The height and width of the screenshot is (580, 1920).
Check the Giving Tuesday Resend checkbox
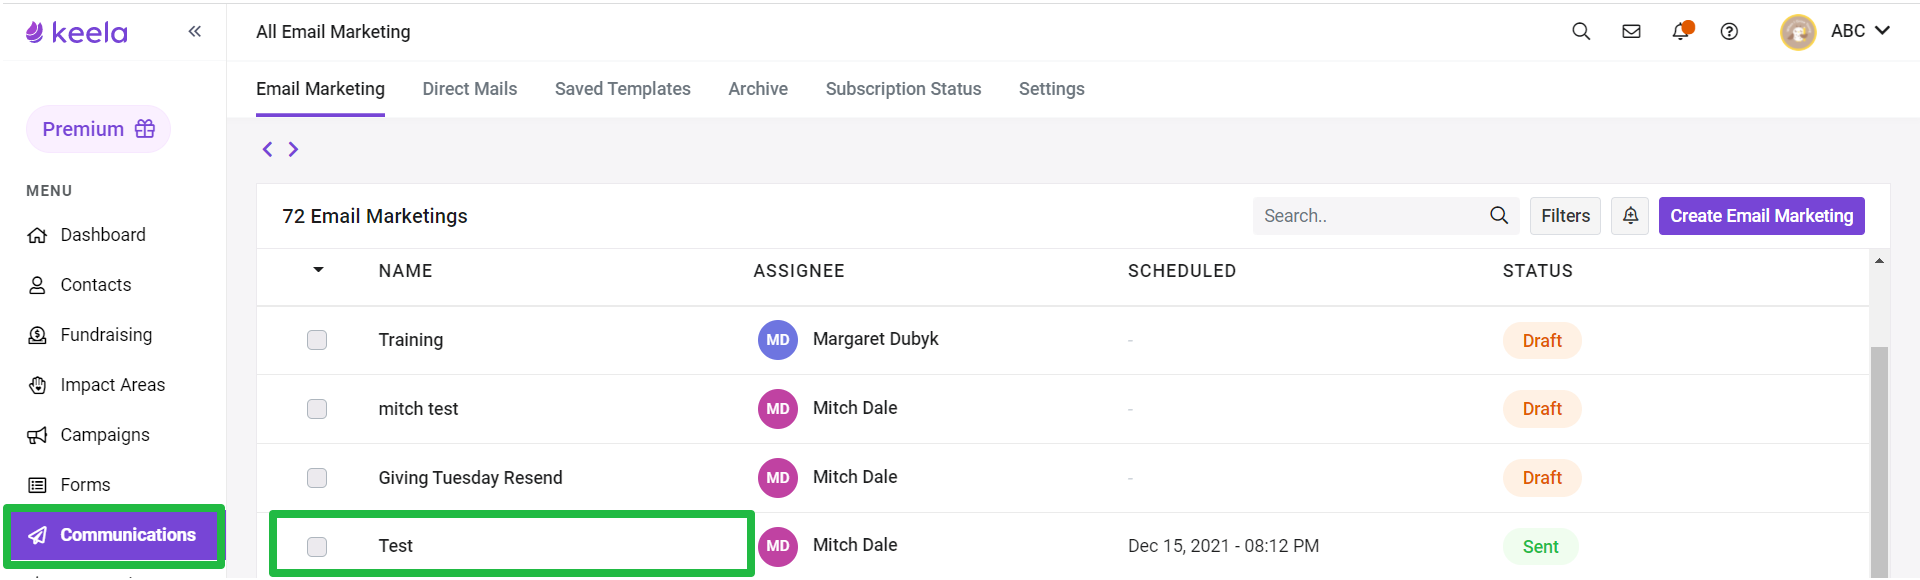tap(317, 478)
